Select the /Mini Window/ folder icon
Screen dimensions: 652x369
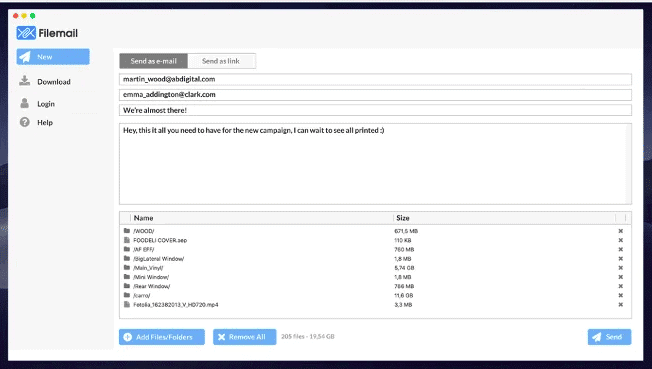[x=127, y=277]
